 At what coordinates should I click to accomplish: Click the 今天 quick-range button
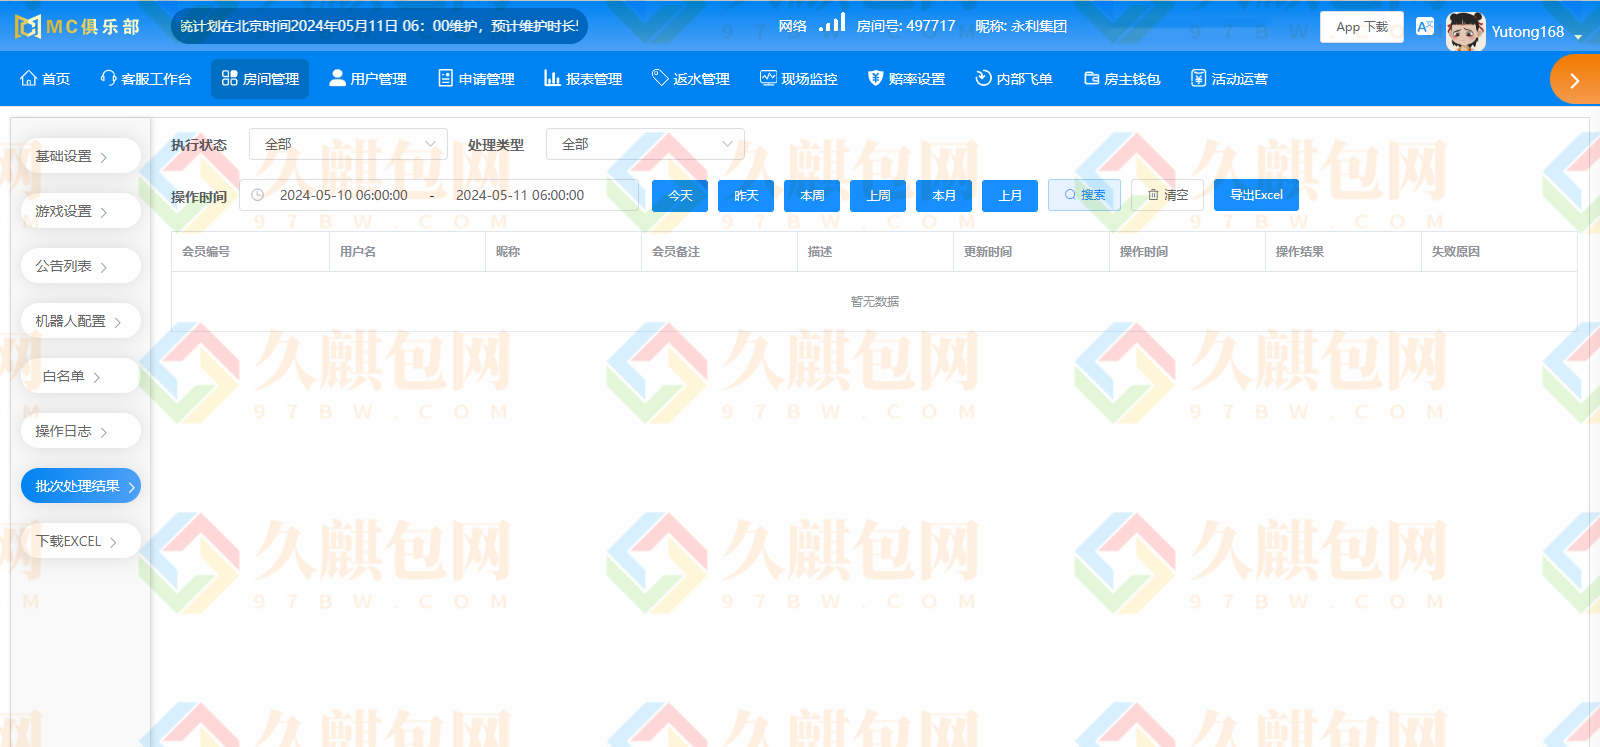point(680,196)
